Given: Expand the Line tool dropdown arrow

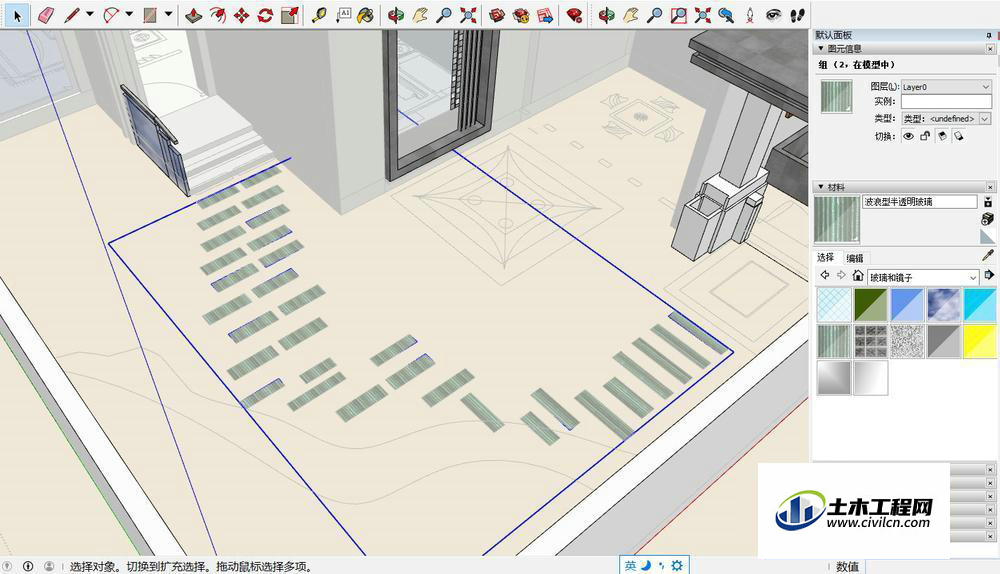Looking at the screenshot, I should (x=90, y=13).
